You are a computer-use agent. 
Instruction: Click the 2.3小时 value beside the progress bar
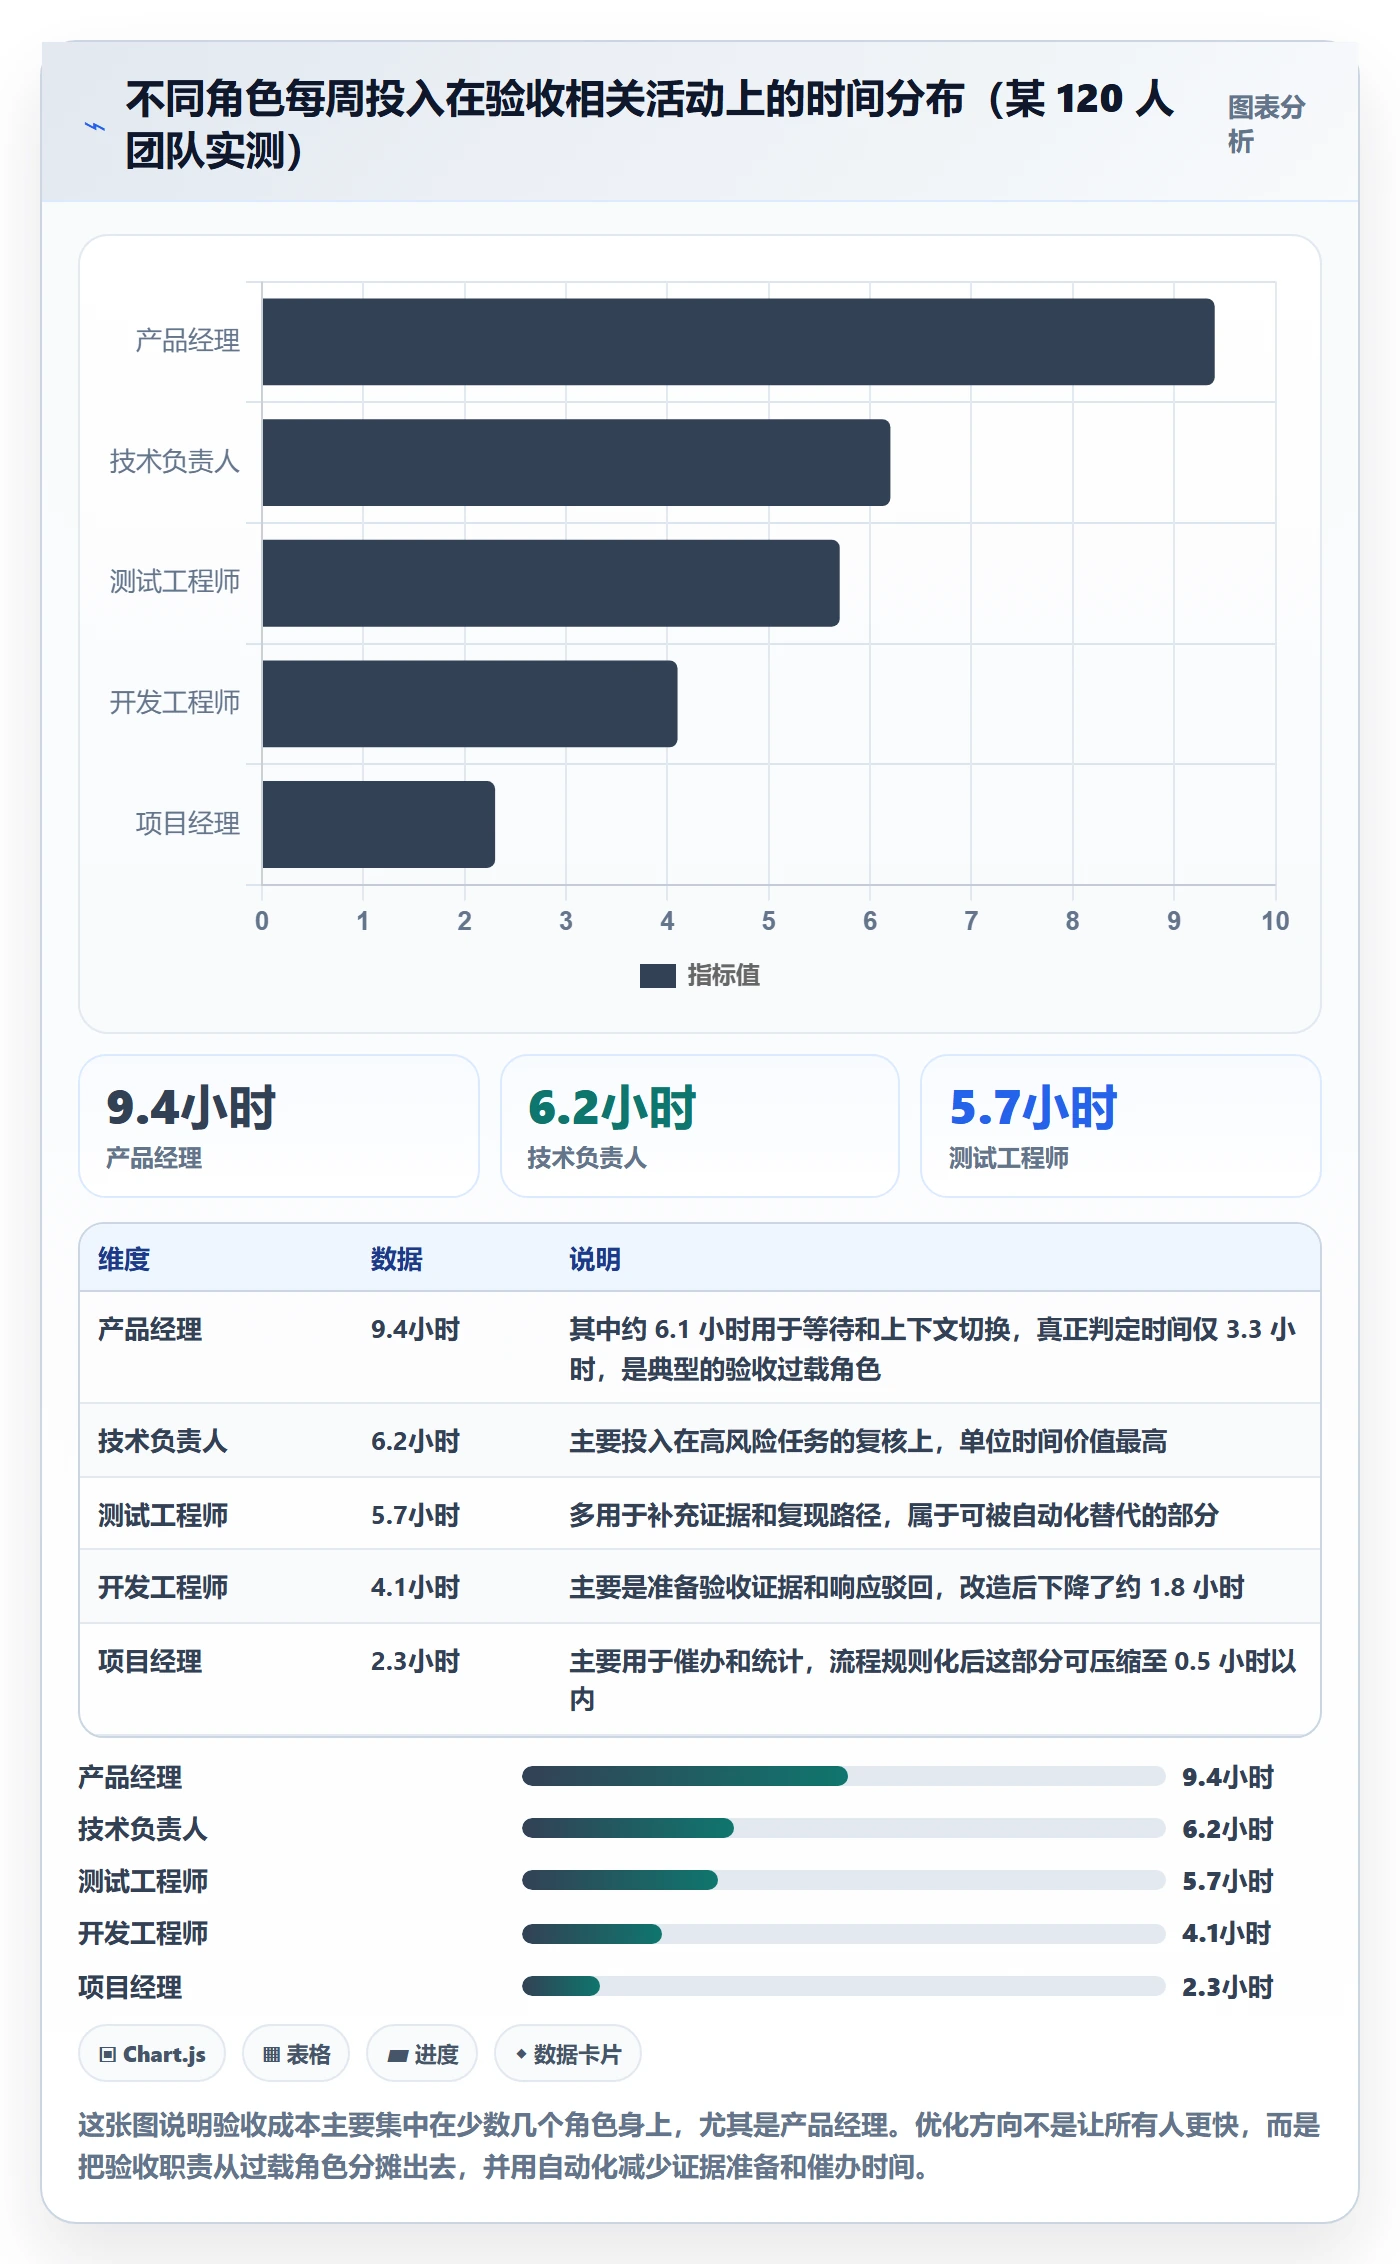pos(1227,1987)
